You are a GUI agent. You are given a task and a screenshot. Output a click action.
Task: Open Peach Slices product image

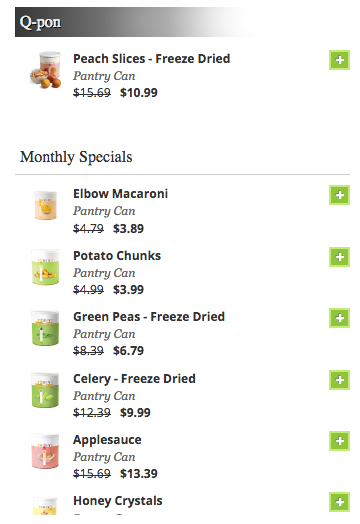point(45,70)
